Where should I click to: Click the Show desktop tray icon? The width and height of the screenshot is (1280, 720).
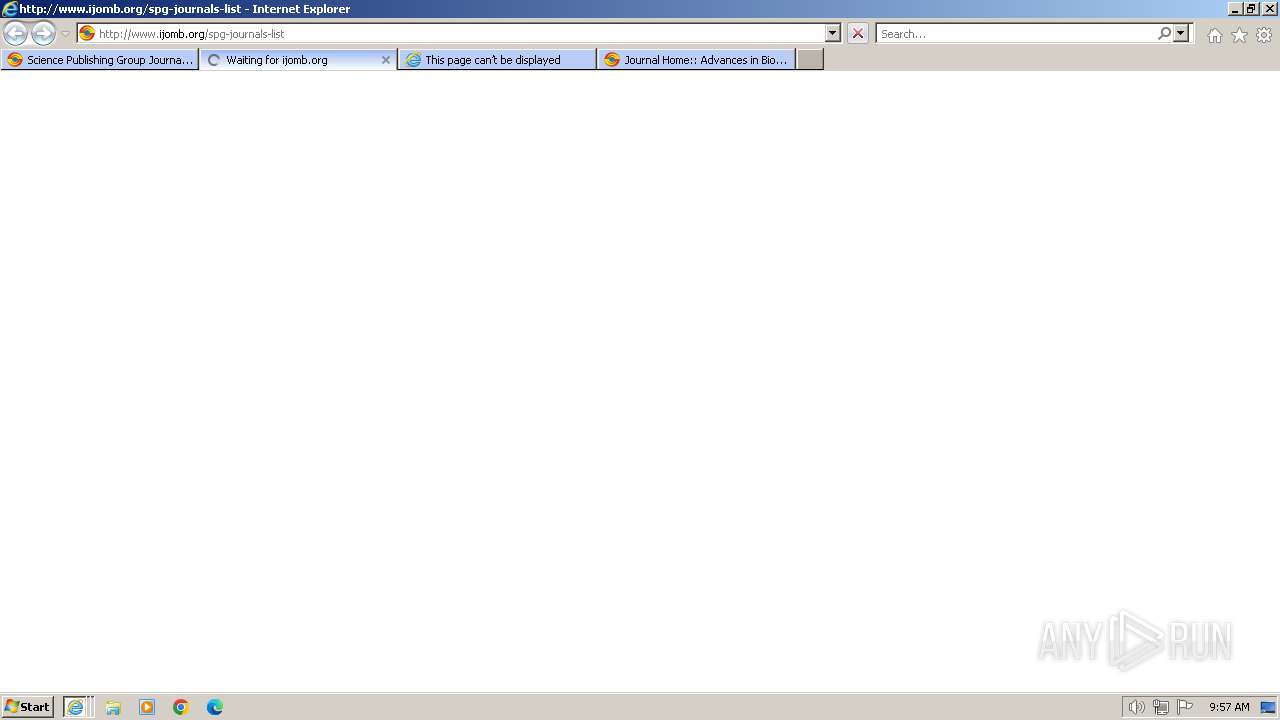point(1268,707)
